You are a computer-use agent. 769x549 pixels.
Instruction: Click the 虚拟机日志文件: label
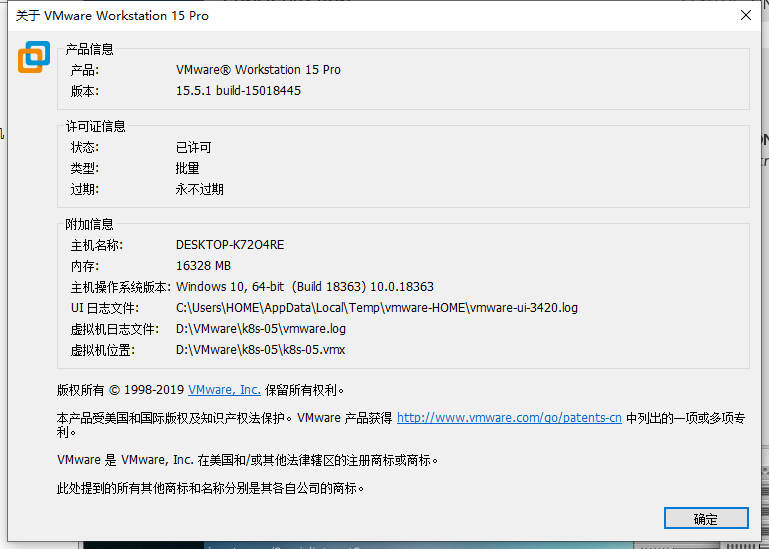(114, 329)
